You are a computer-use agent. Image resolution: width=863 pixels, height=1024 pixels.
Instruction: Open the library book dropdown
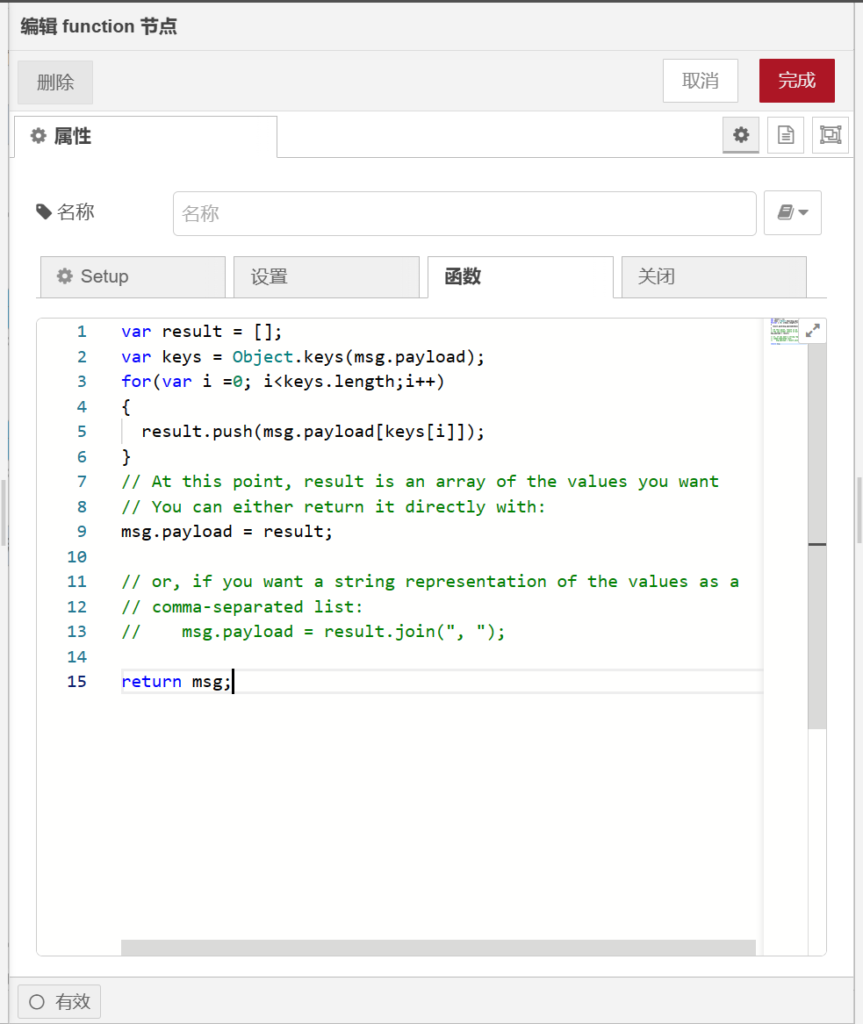[x=792, y=213]
